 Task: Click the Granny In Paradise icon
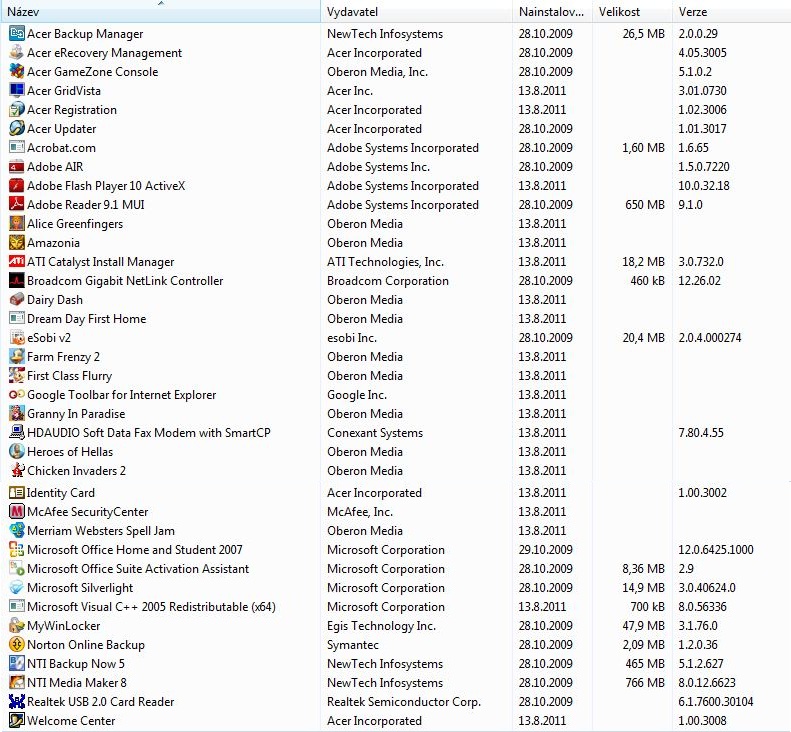(x=17, y=413)
